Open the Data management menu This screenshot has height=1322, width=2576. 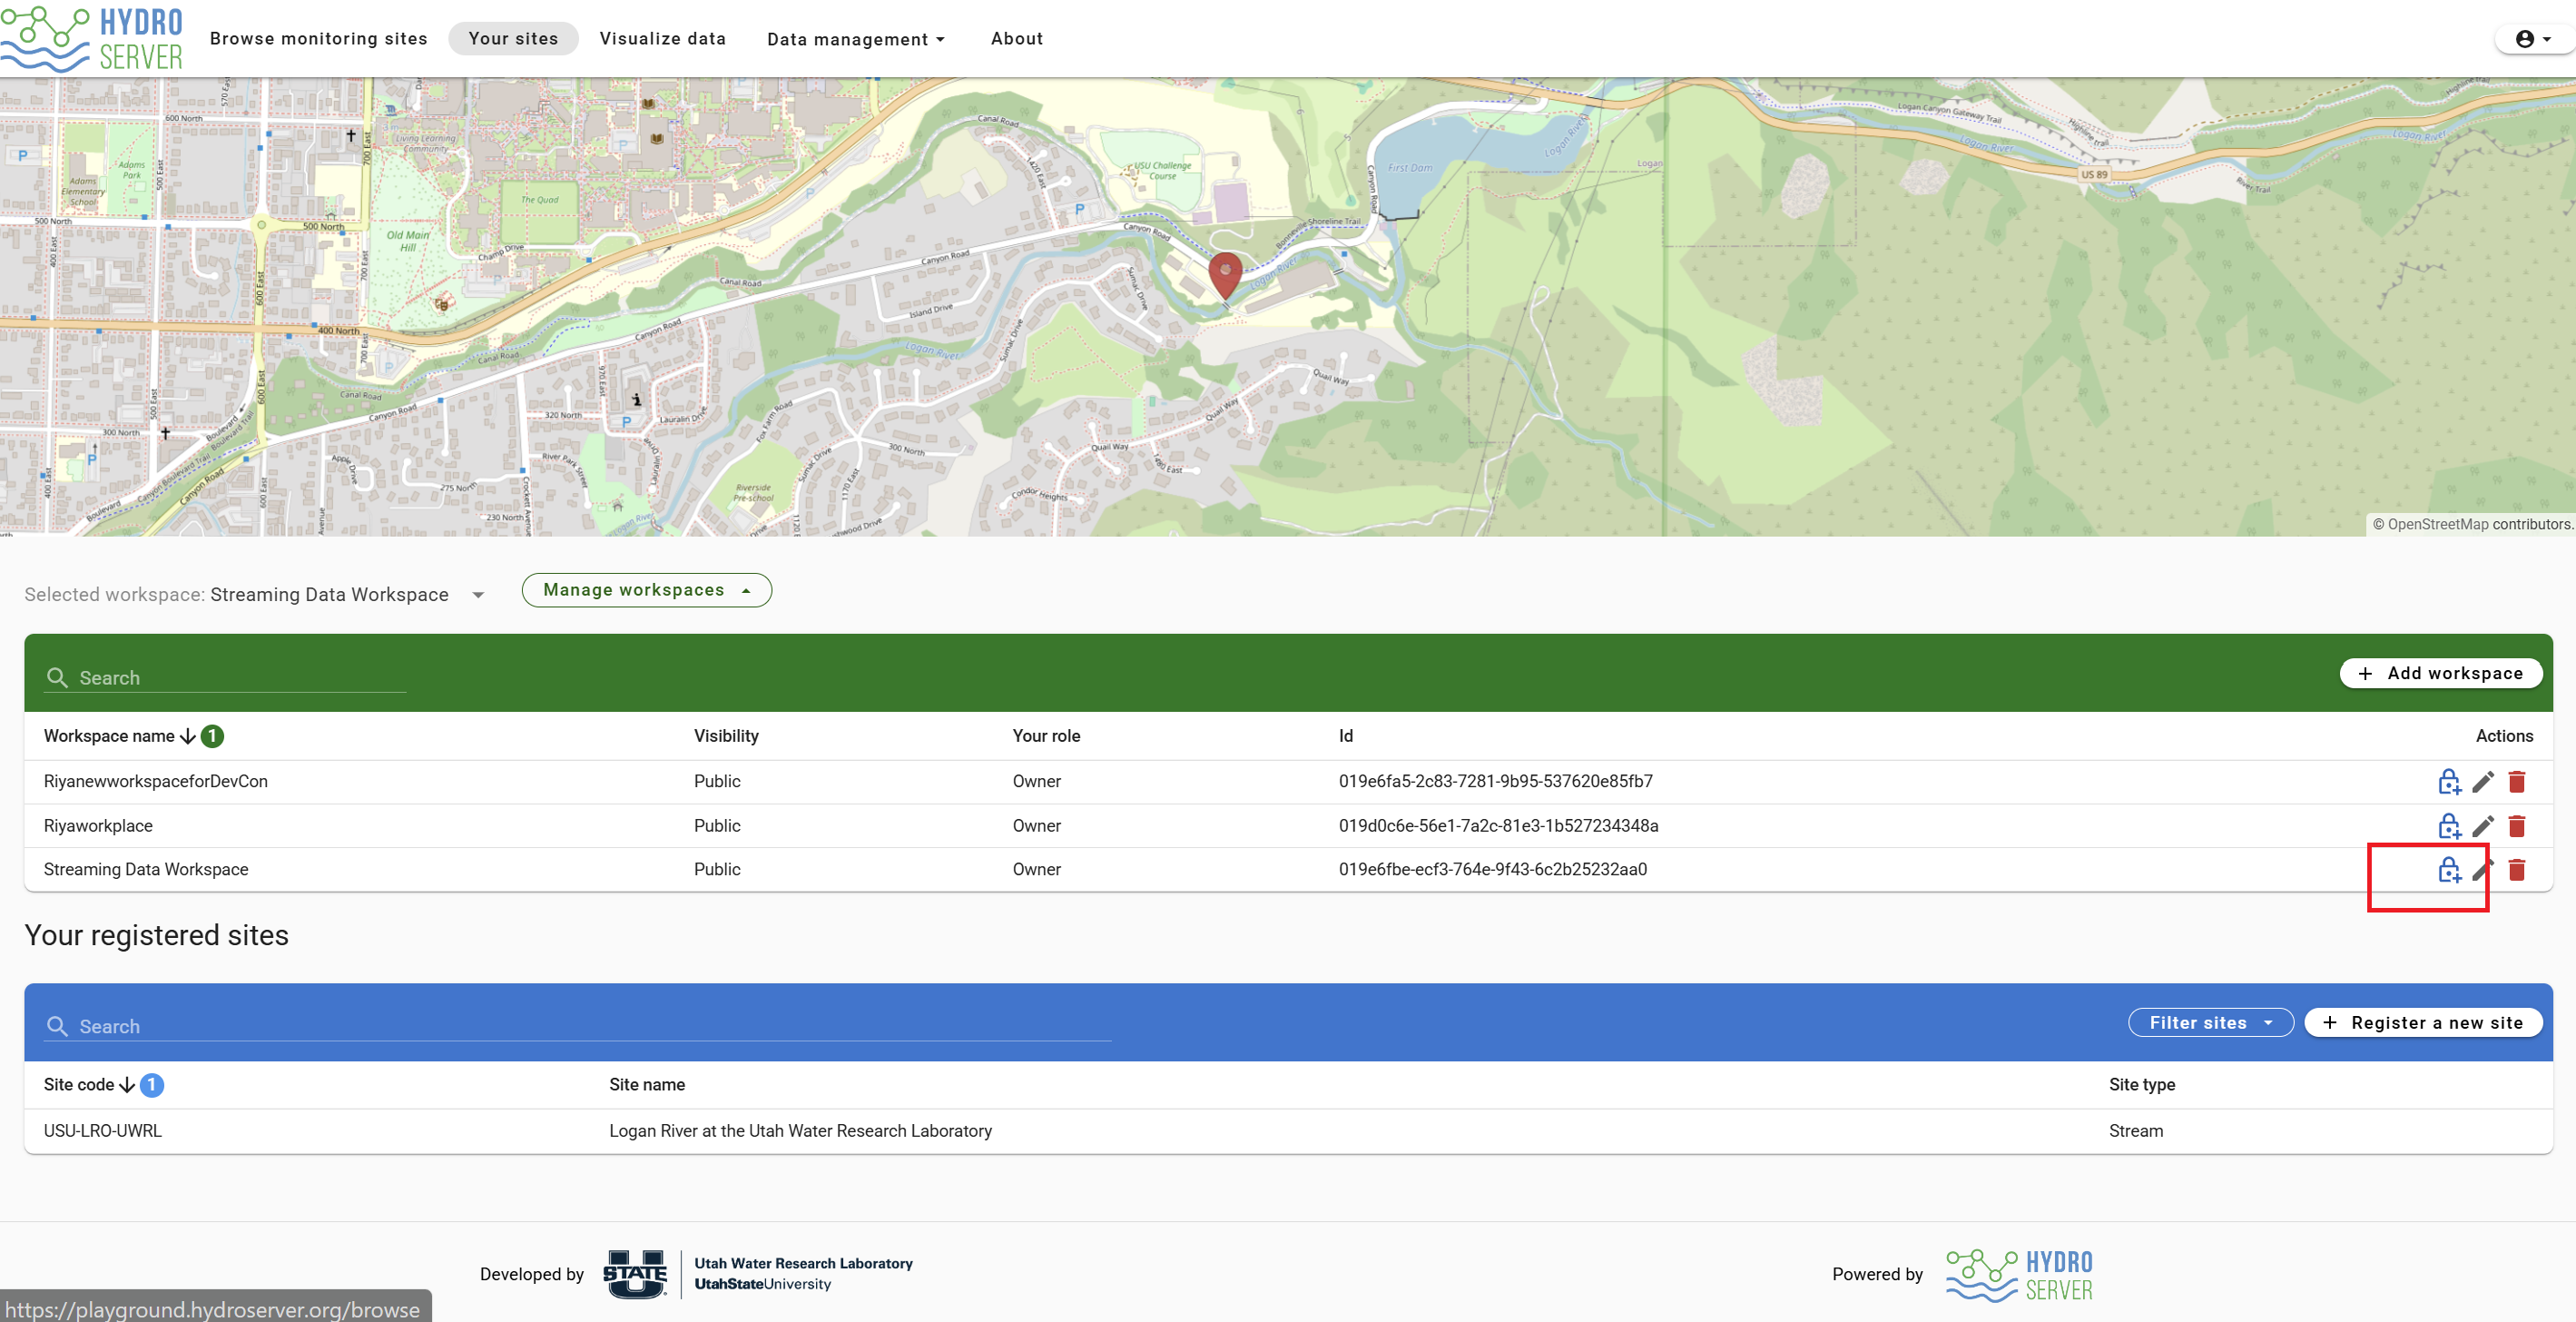point(855,39)
